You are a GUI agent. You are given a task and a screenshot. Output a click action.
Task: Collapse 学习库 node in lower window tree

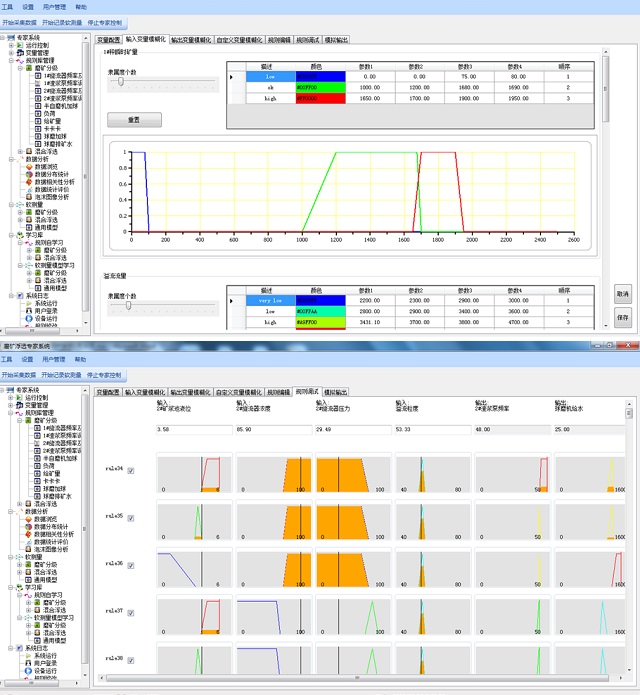point(10,586)
